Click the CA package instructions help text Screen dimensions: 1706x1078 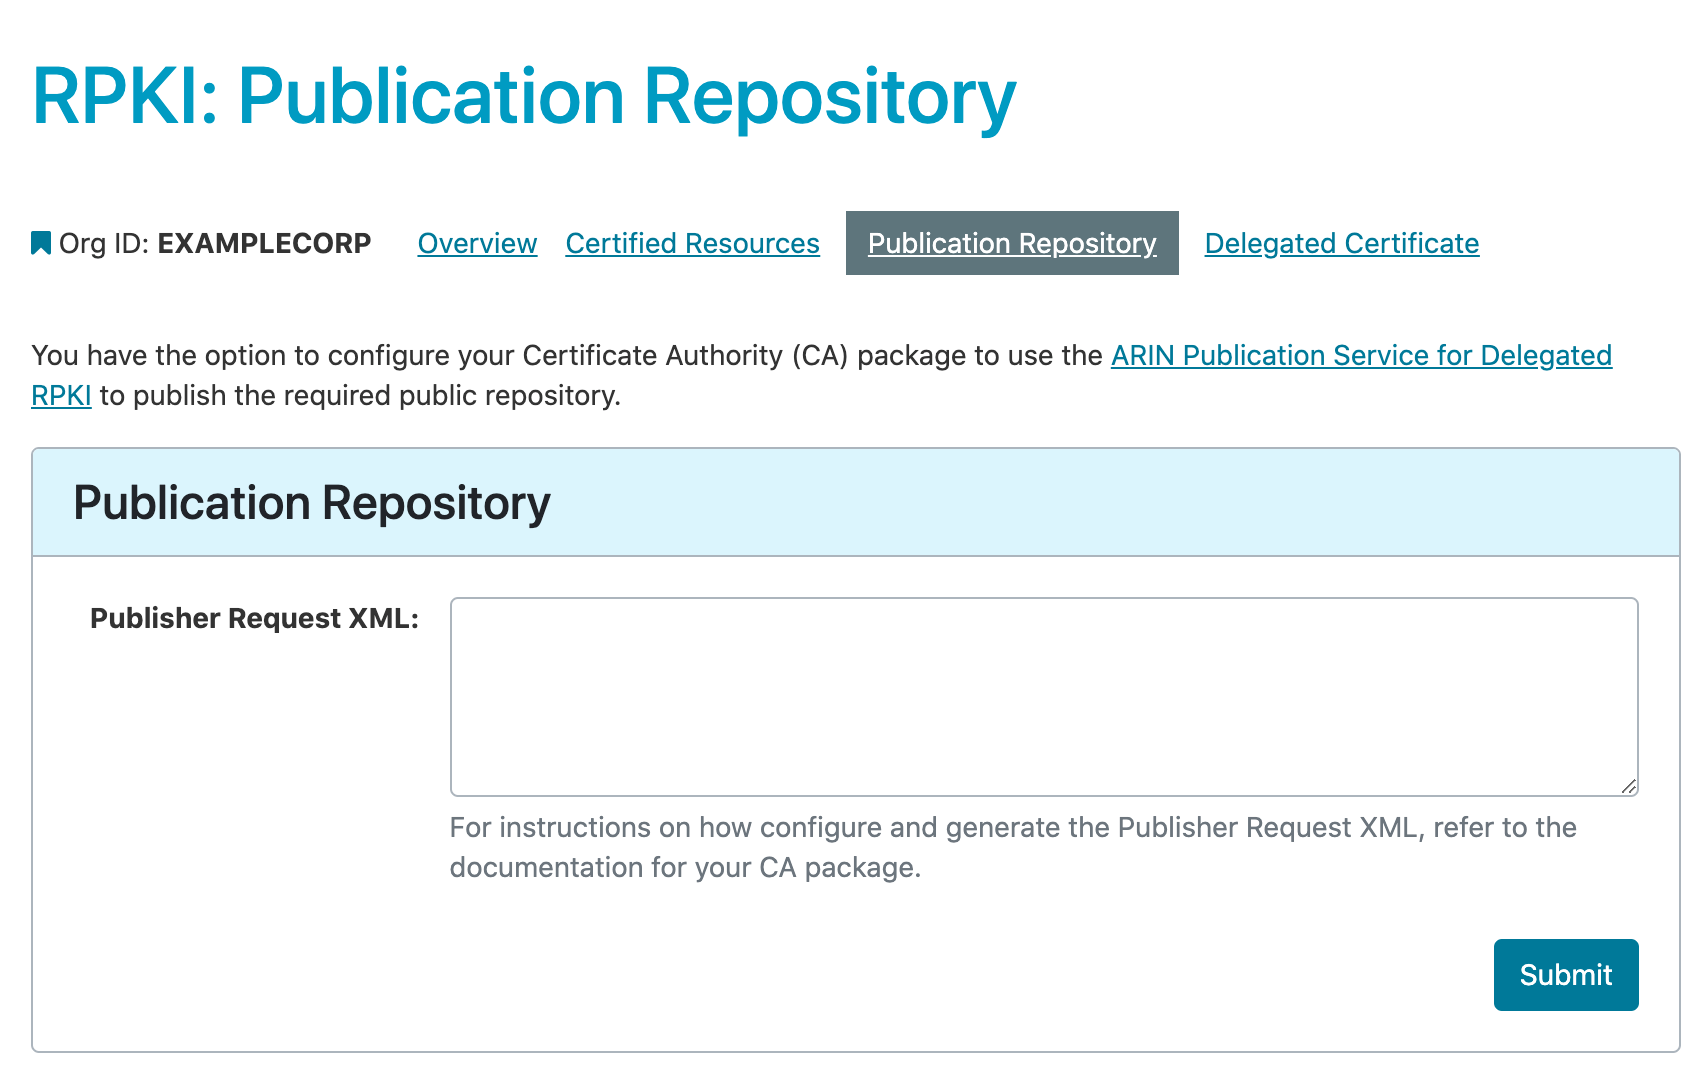click(x=1013, y=847)
